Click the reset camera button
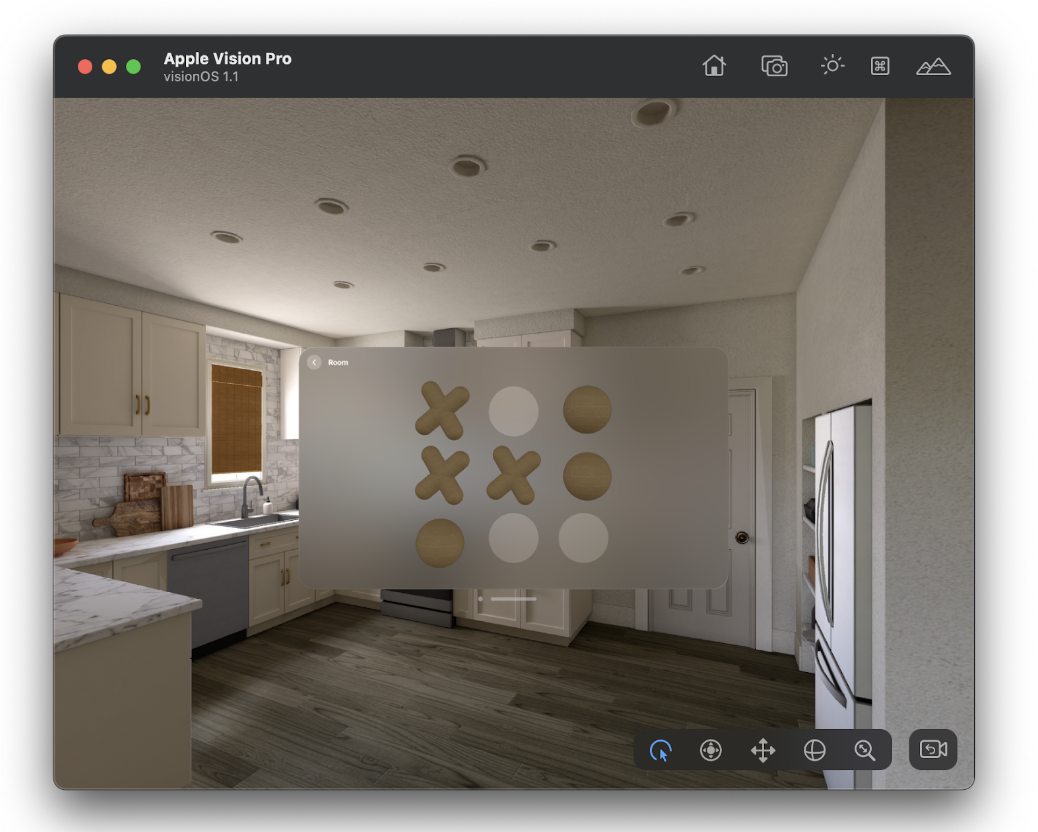Screen dimensions: 1038x832 click(x=933, y=749)
